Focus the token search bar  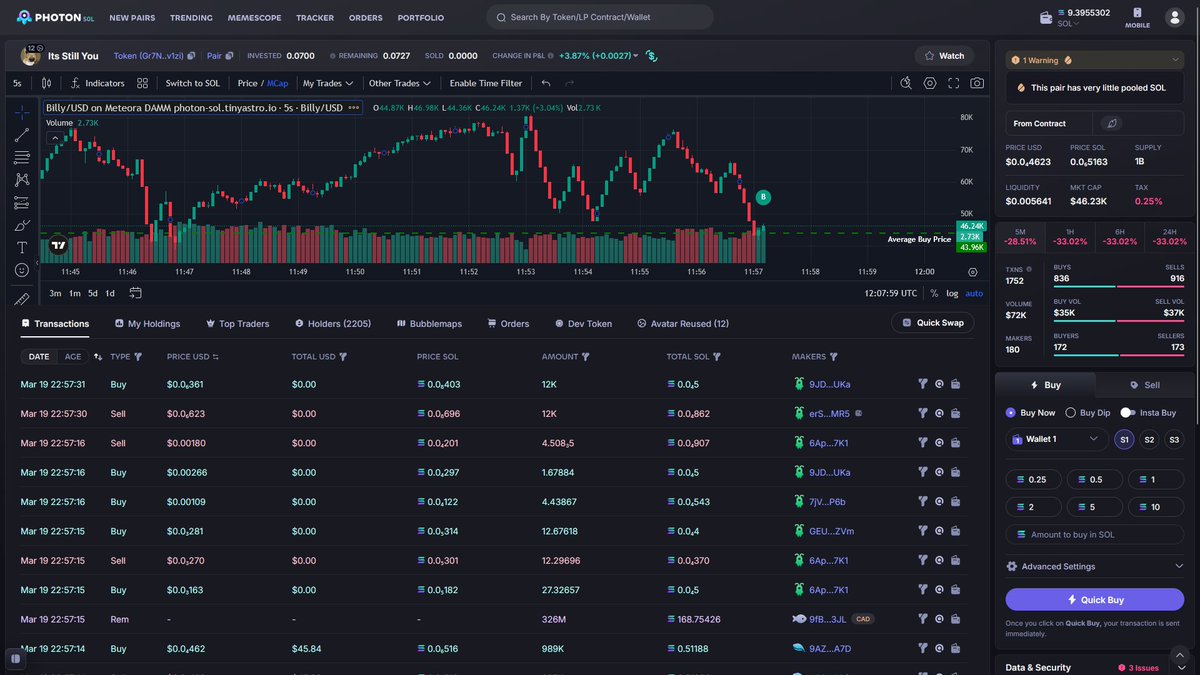click(600, 17)
